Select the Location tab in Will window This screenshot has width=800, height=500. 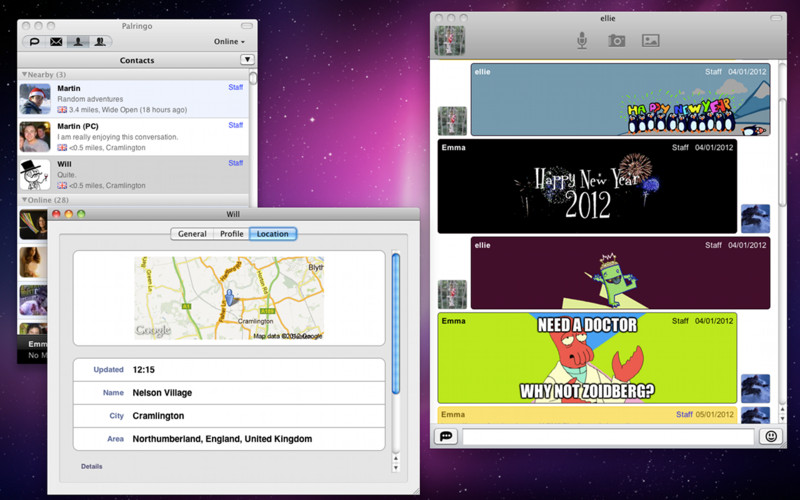(x=272, y=234)
